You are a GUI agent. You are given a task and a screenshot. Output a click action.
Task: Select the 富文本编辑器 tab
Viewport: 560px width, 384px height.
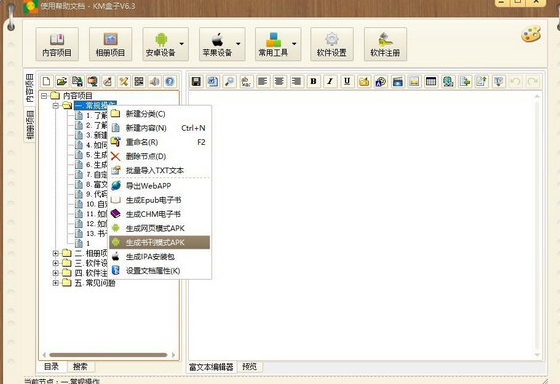211,367
